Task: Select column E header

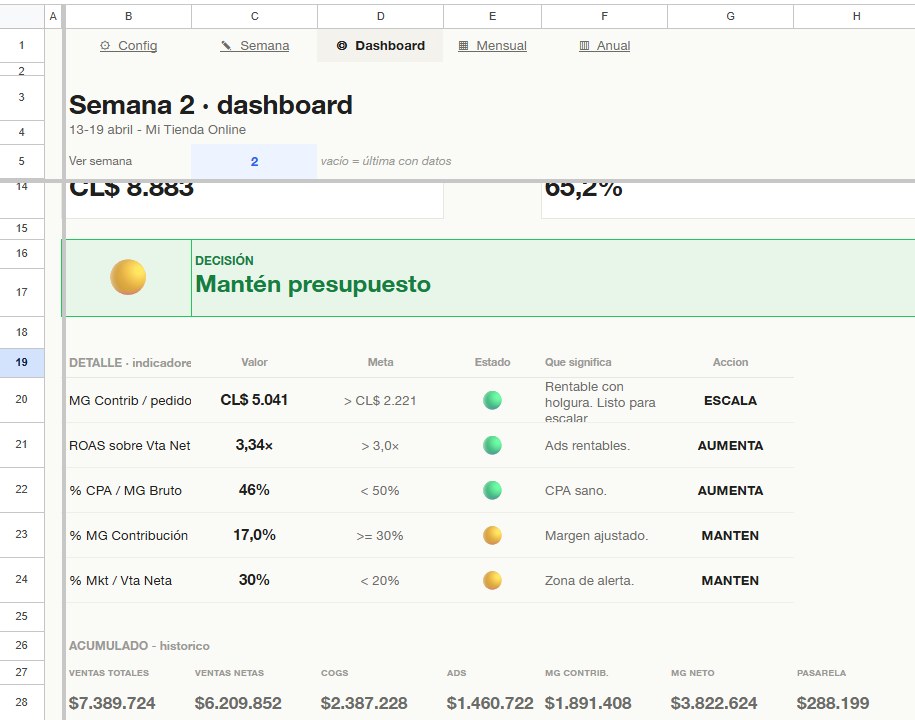Action: click(493, 16)
